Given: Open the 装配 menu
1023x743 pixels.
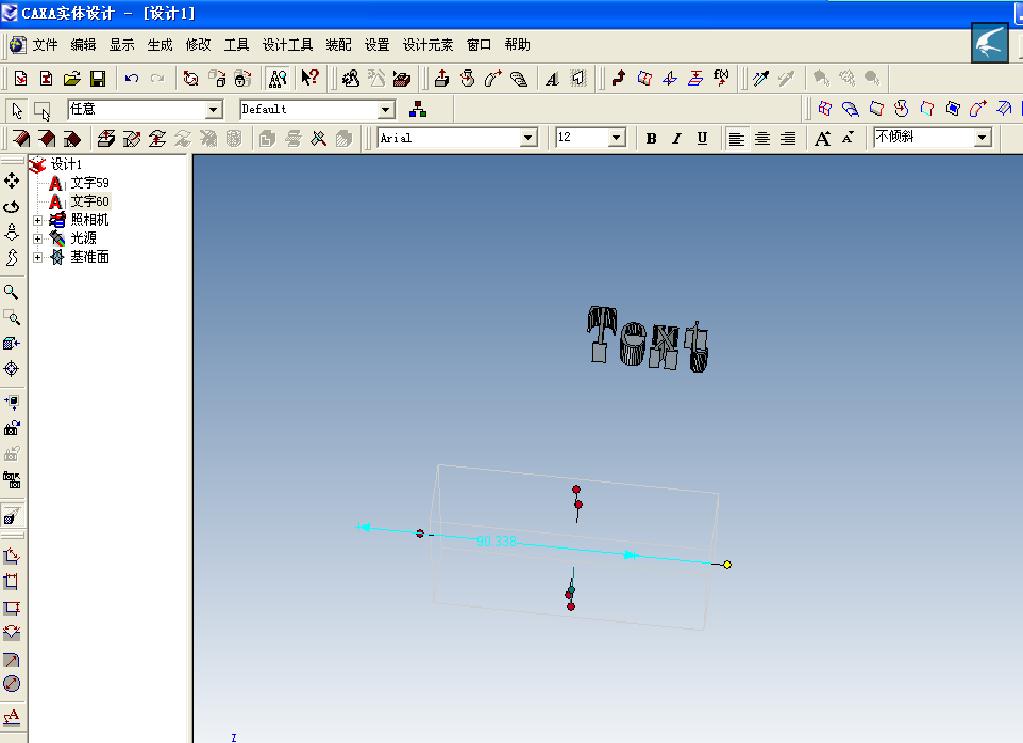Looking at the screenshot, I should (x=339, y=45).
